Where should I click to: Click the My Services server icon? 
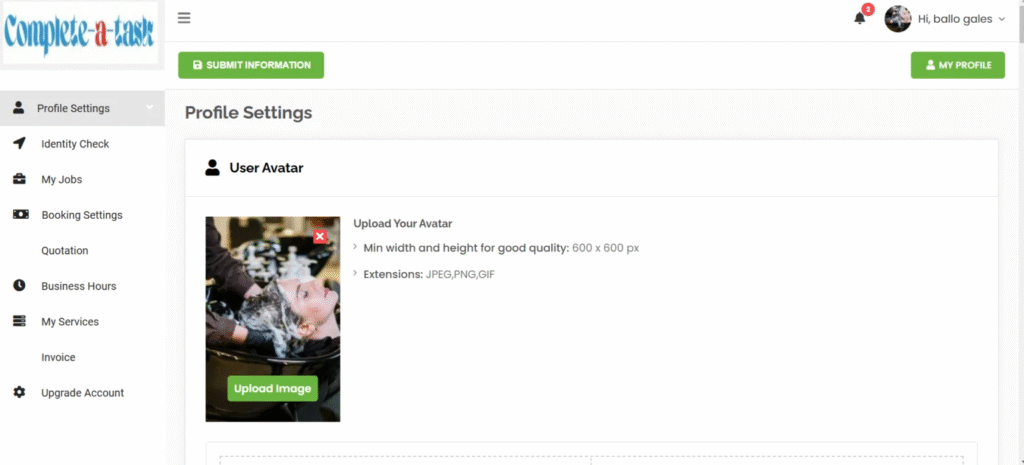20,321
